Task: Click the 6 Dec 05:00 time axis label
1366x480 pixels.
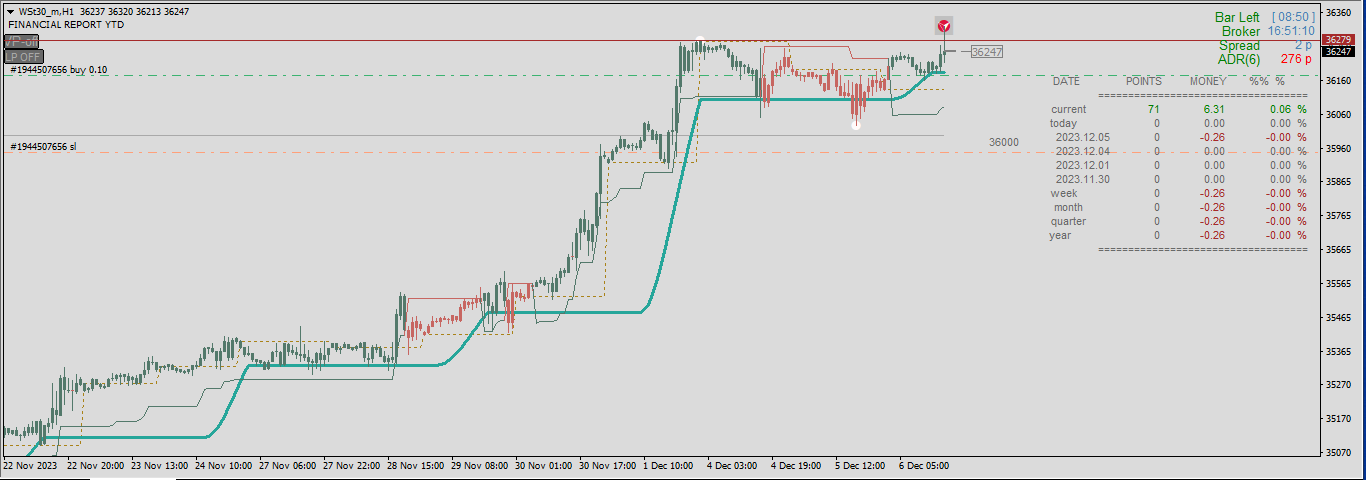Action: [924, 466]
